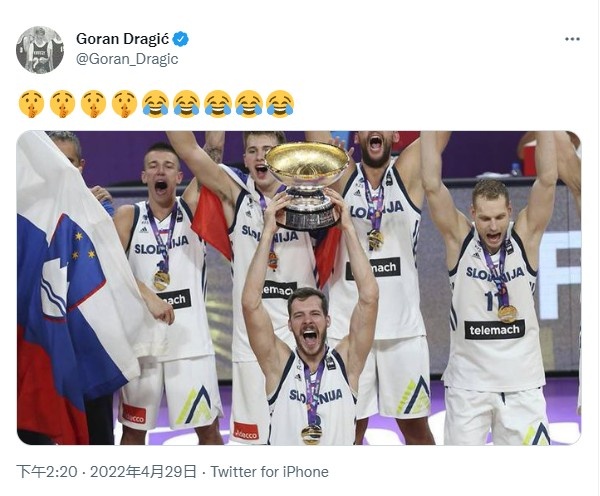Click the fourth shushing face emoji
Image resolution: width=600 pixels, height=496 pixels.
click(124, 104)
